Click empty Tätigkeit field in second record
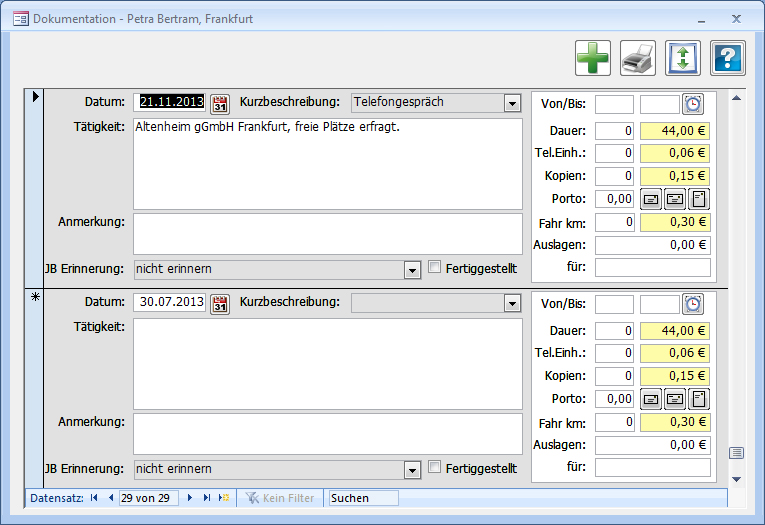The height and width of the screenshot is (525, 765). click(328, 364)
